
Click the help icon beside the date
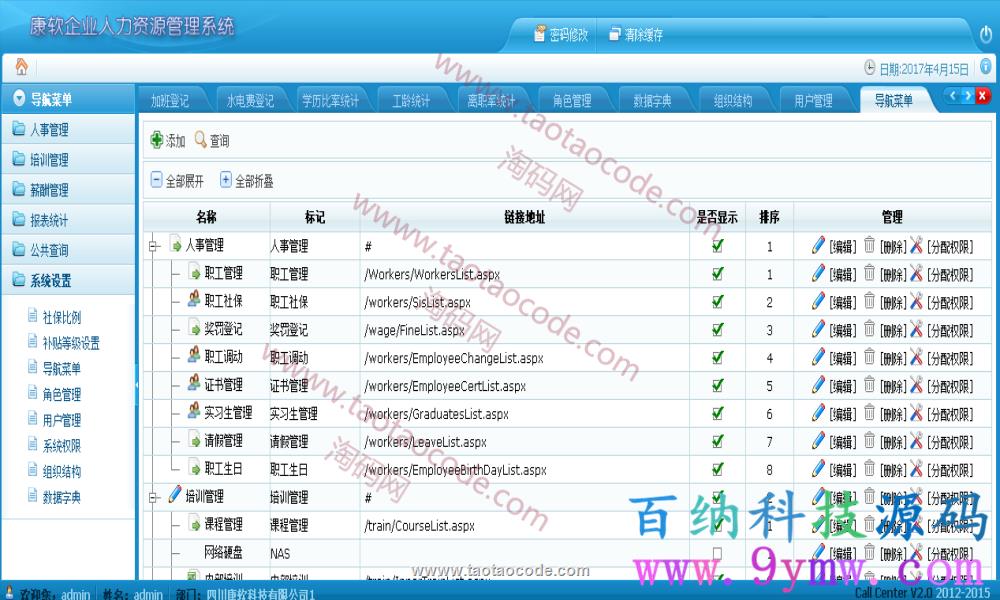pyautogui.click(x=985, y=68)
